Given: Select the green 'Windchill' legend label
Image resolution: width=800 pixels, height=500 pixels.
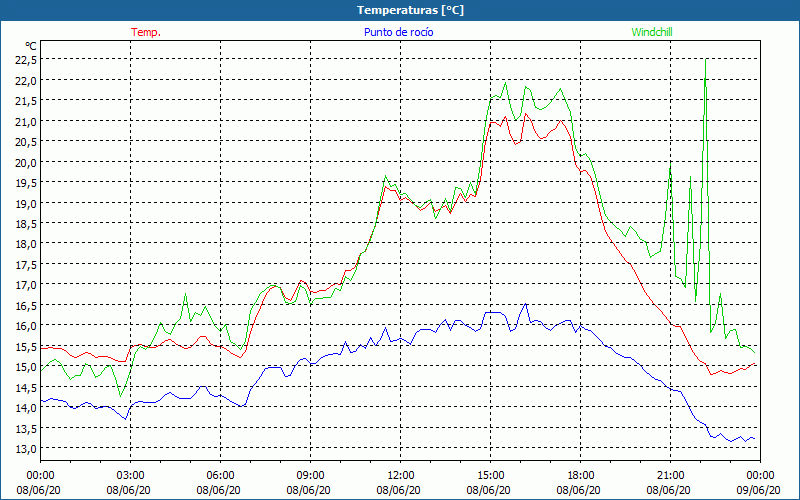Looking at the screenshot, I should click(x=652, y=32).
